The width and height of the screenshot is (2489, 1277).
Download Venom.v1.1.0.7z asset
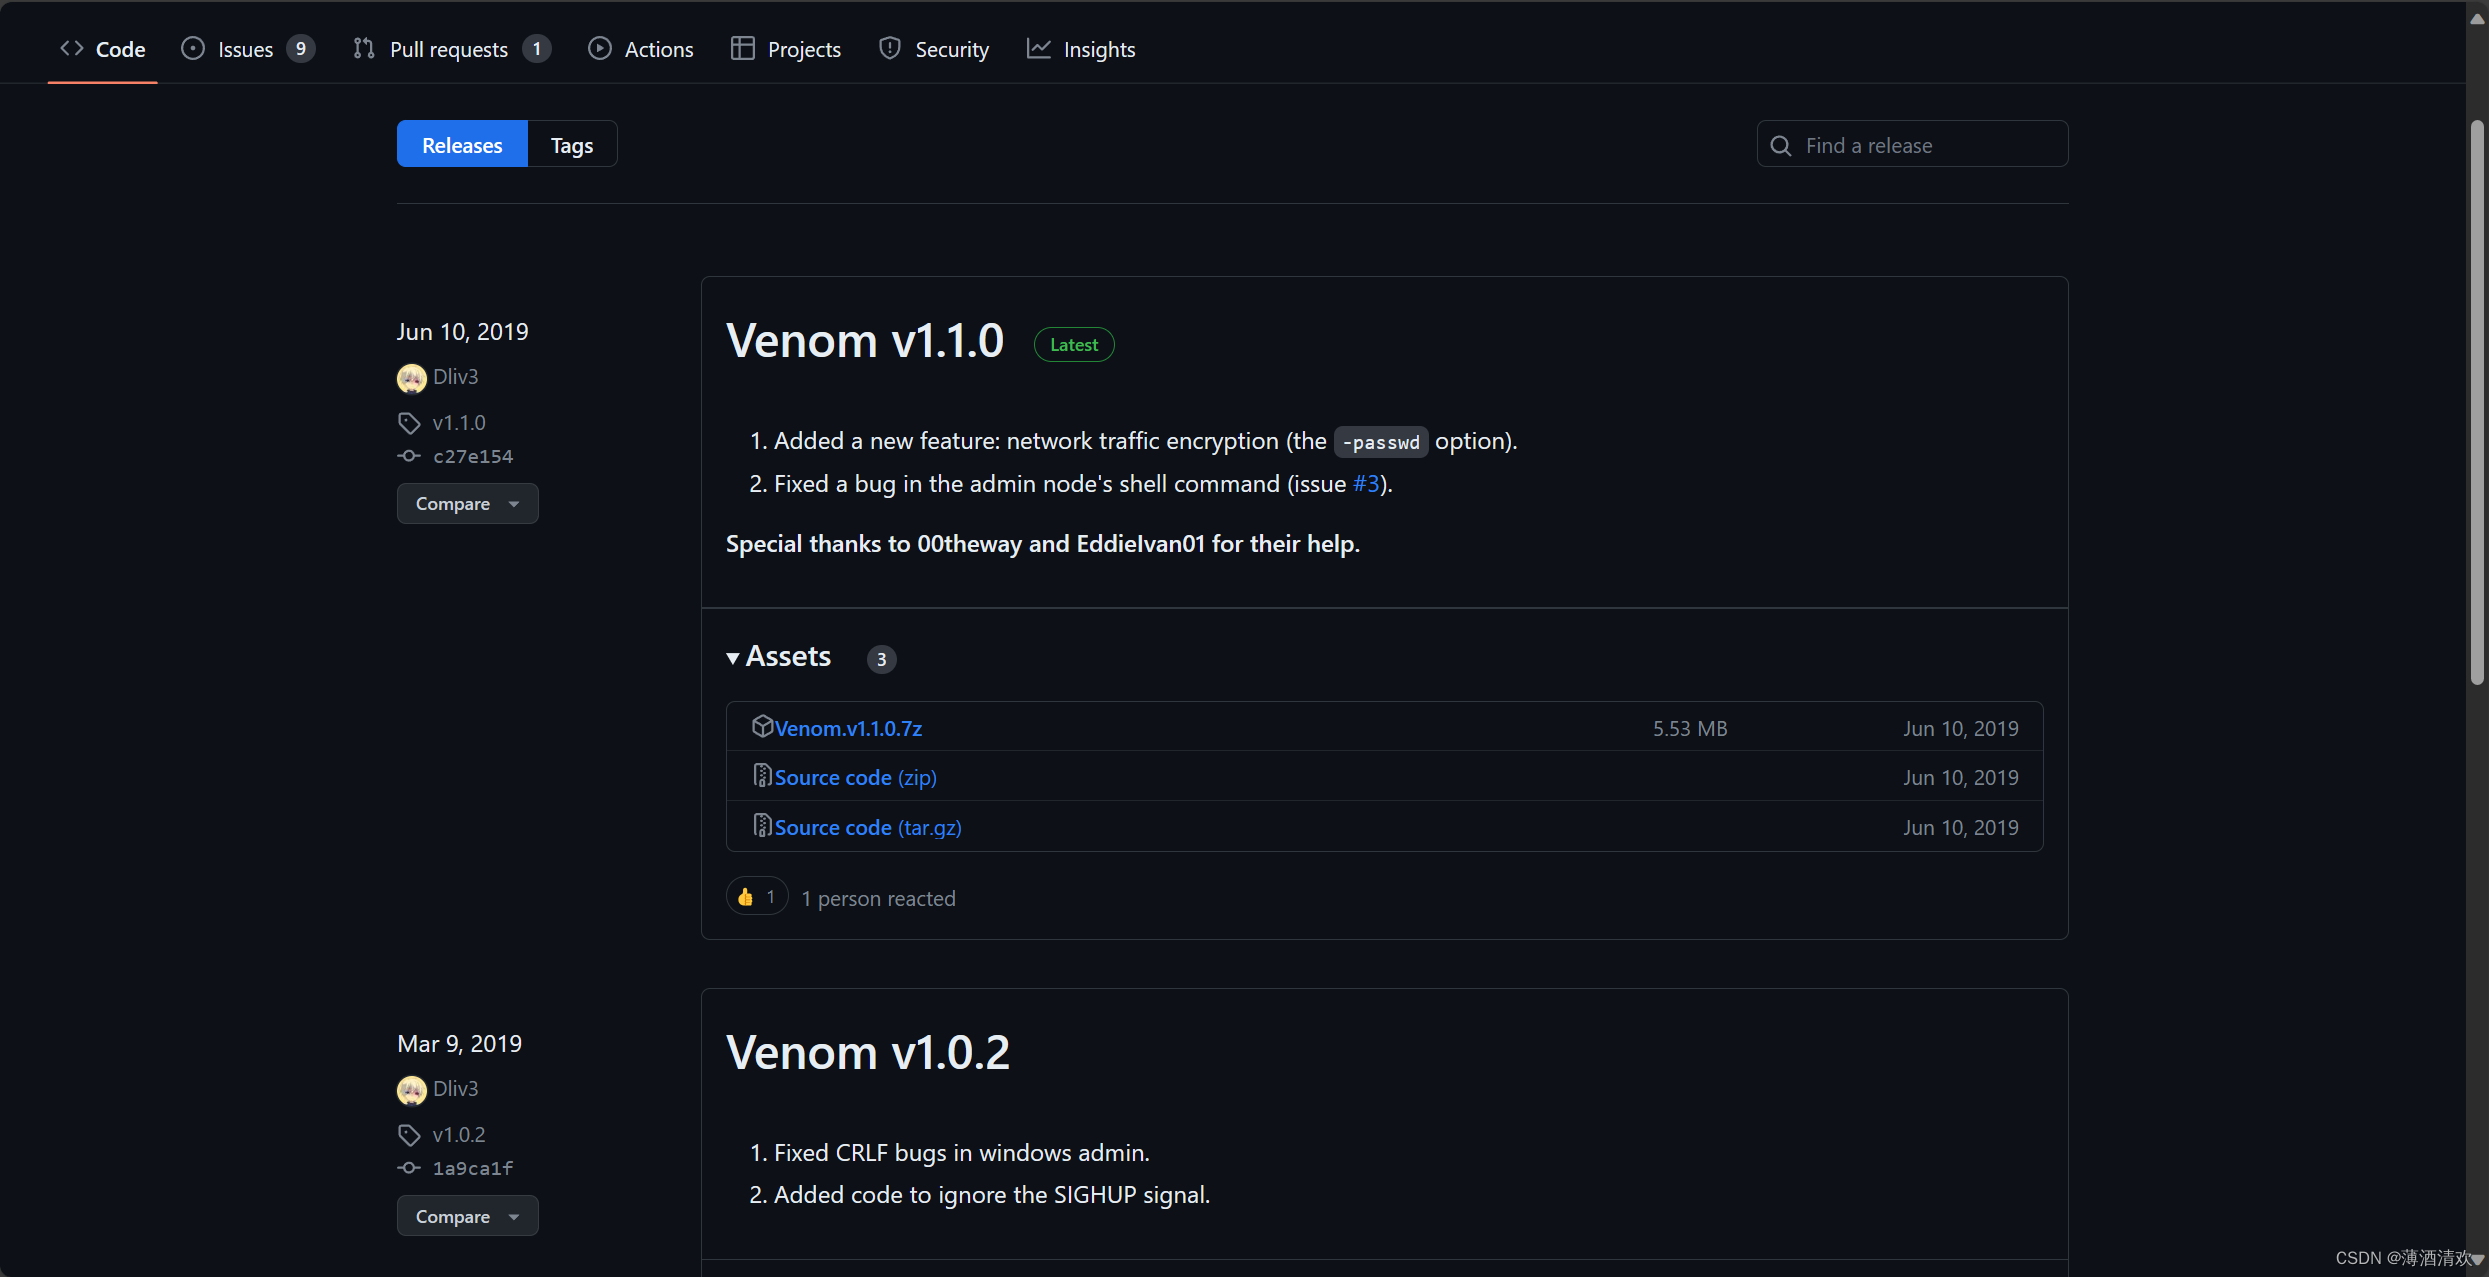click(x=847, y=728)
